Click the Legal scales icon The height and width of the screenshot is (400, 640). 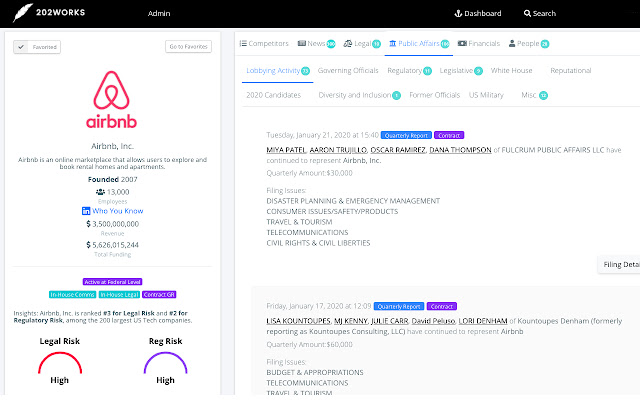coord(348,43)
